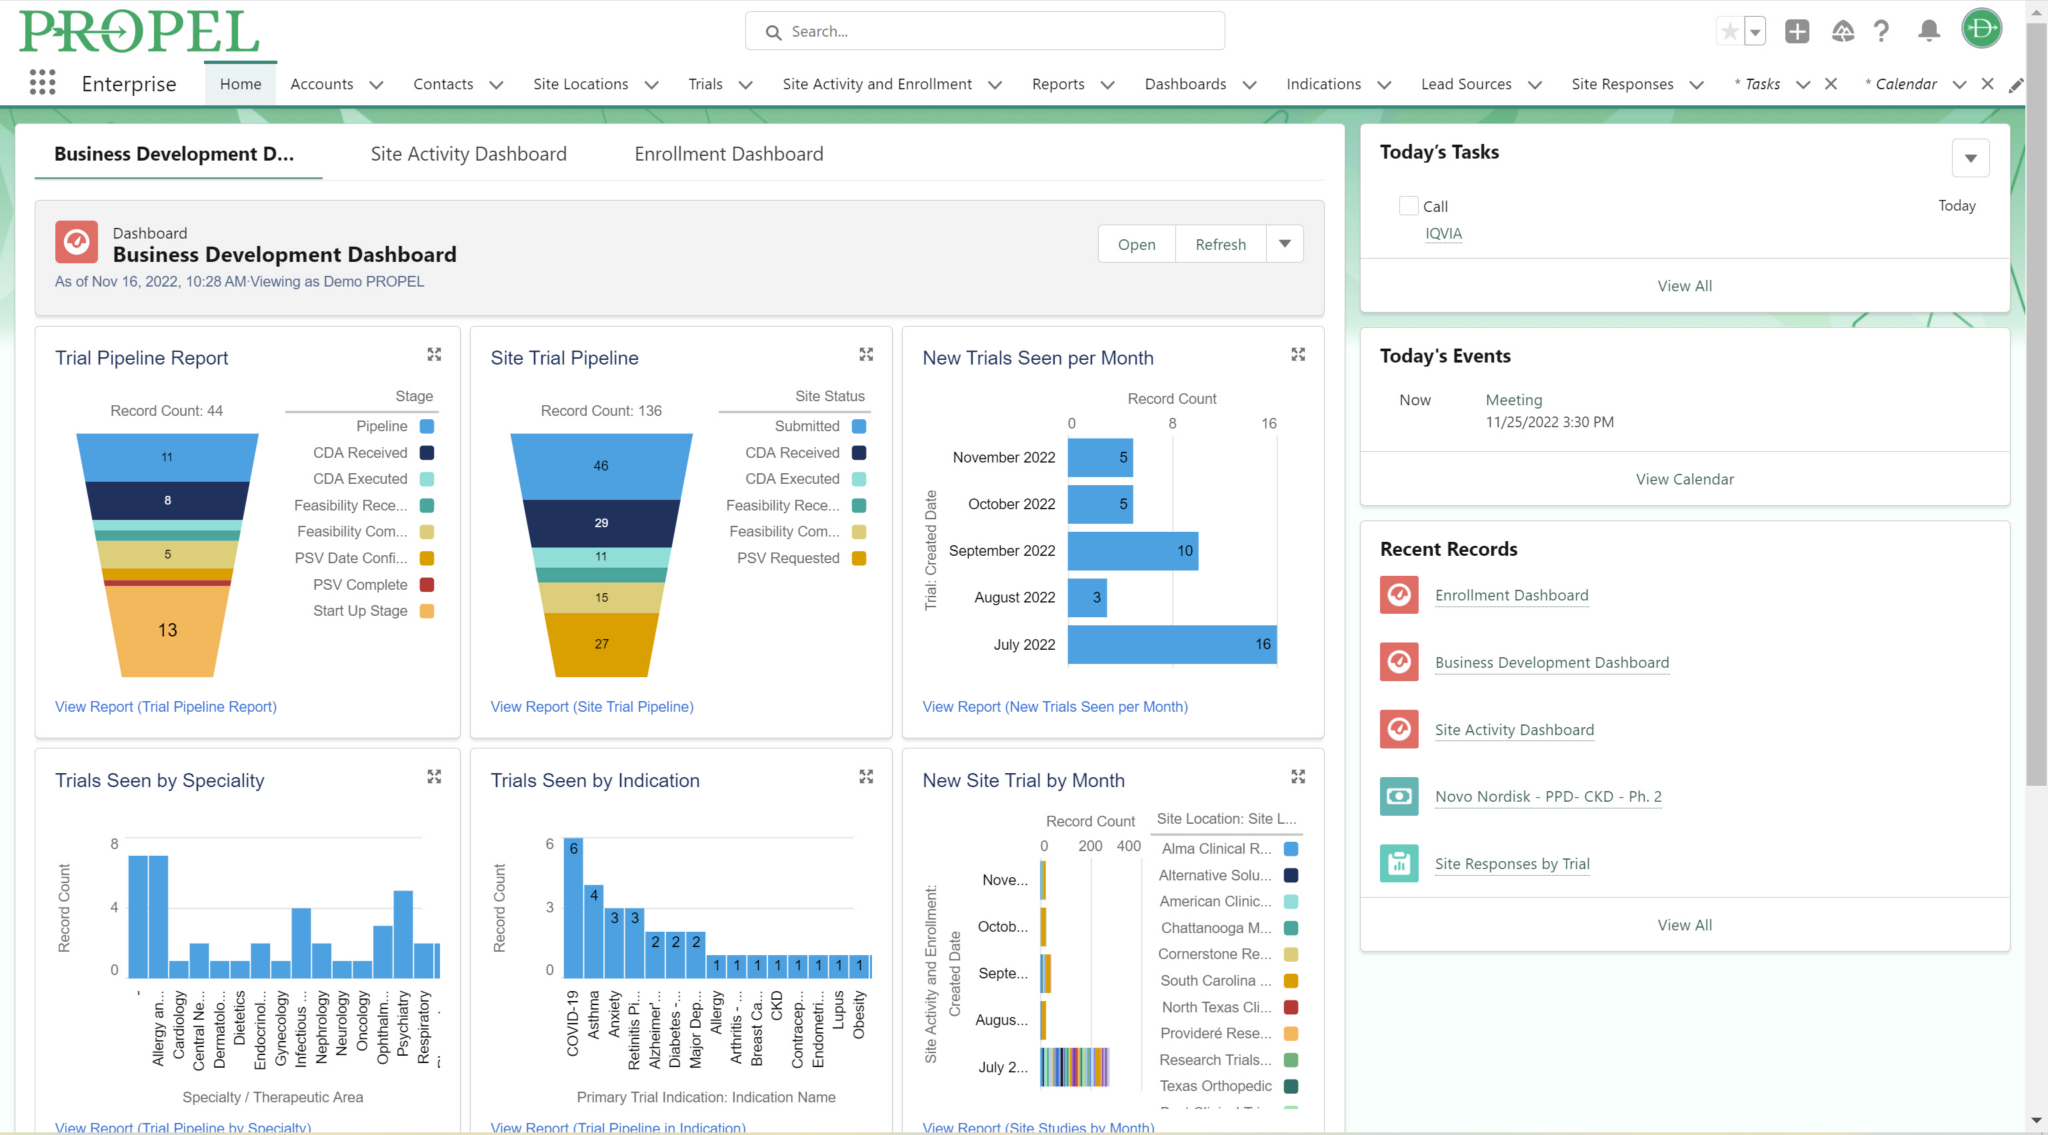Open the Tasks navigation tab
Screen dimensions: 2048x1135
point(1762,84)
